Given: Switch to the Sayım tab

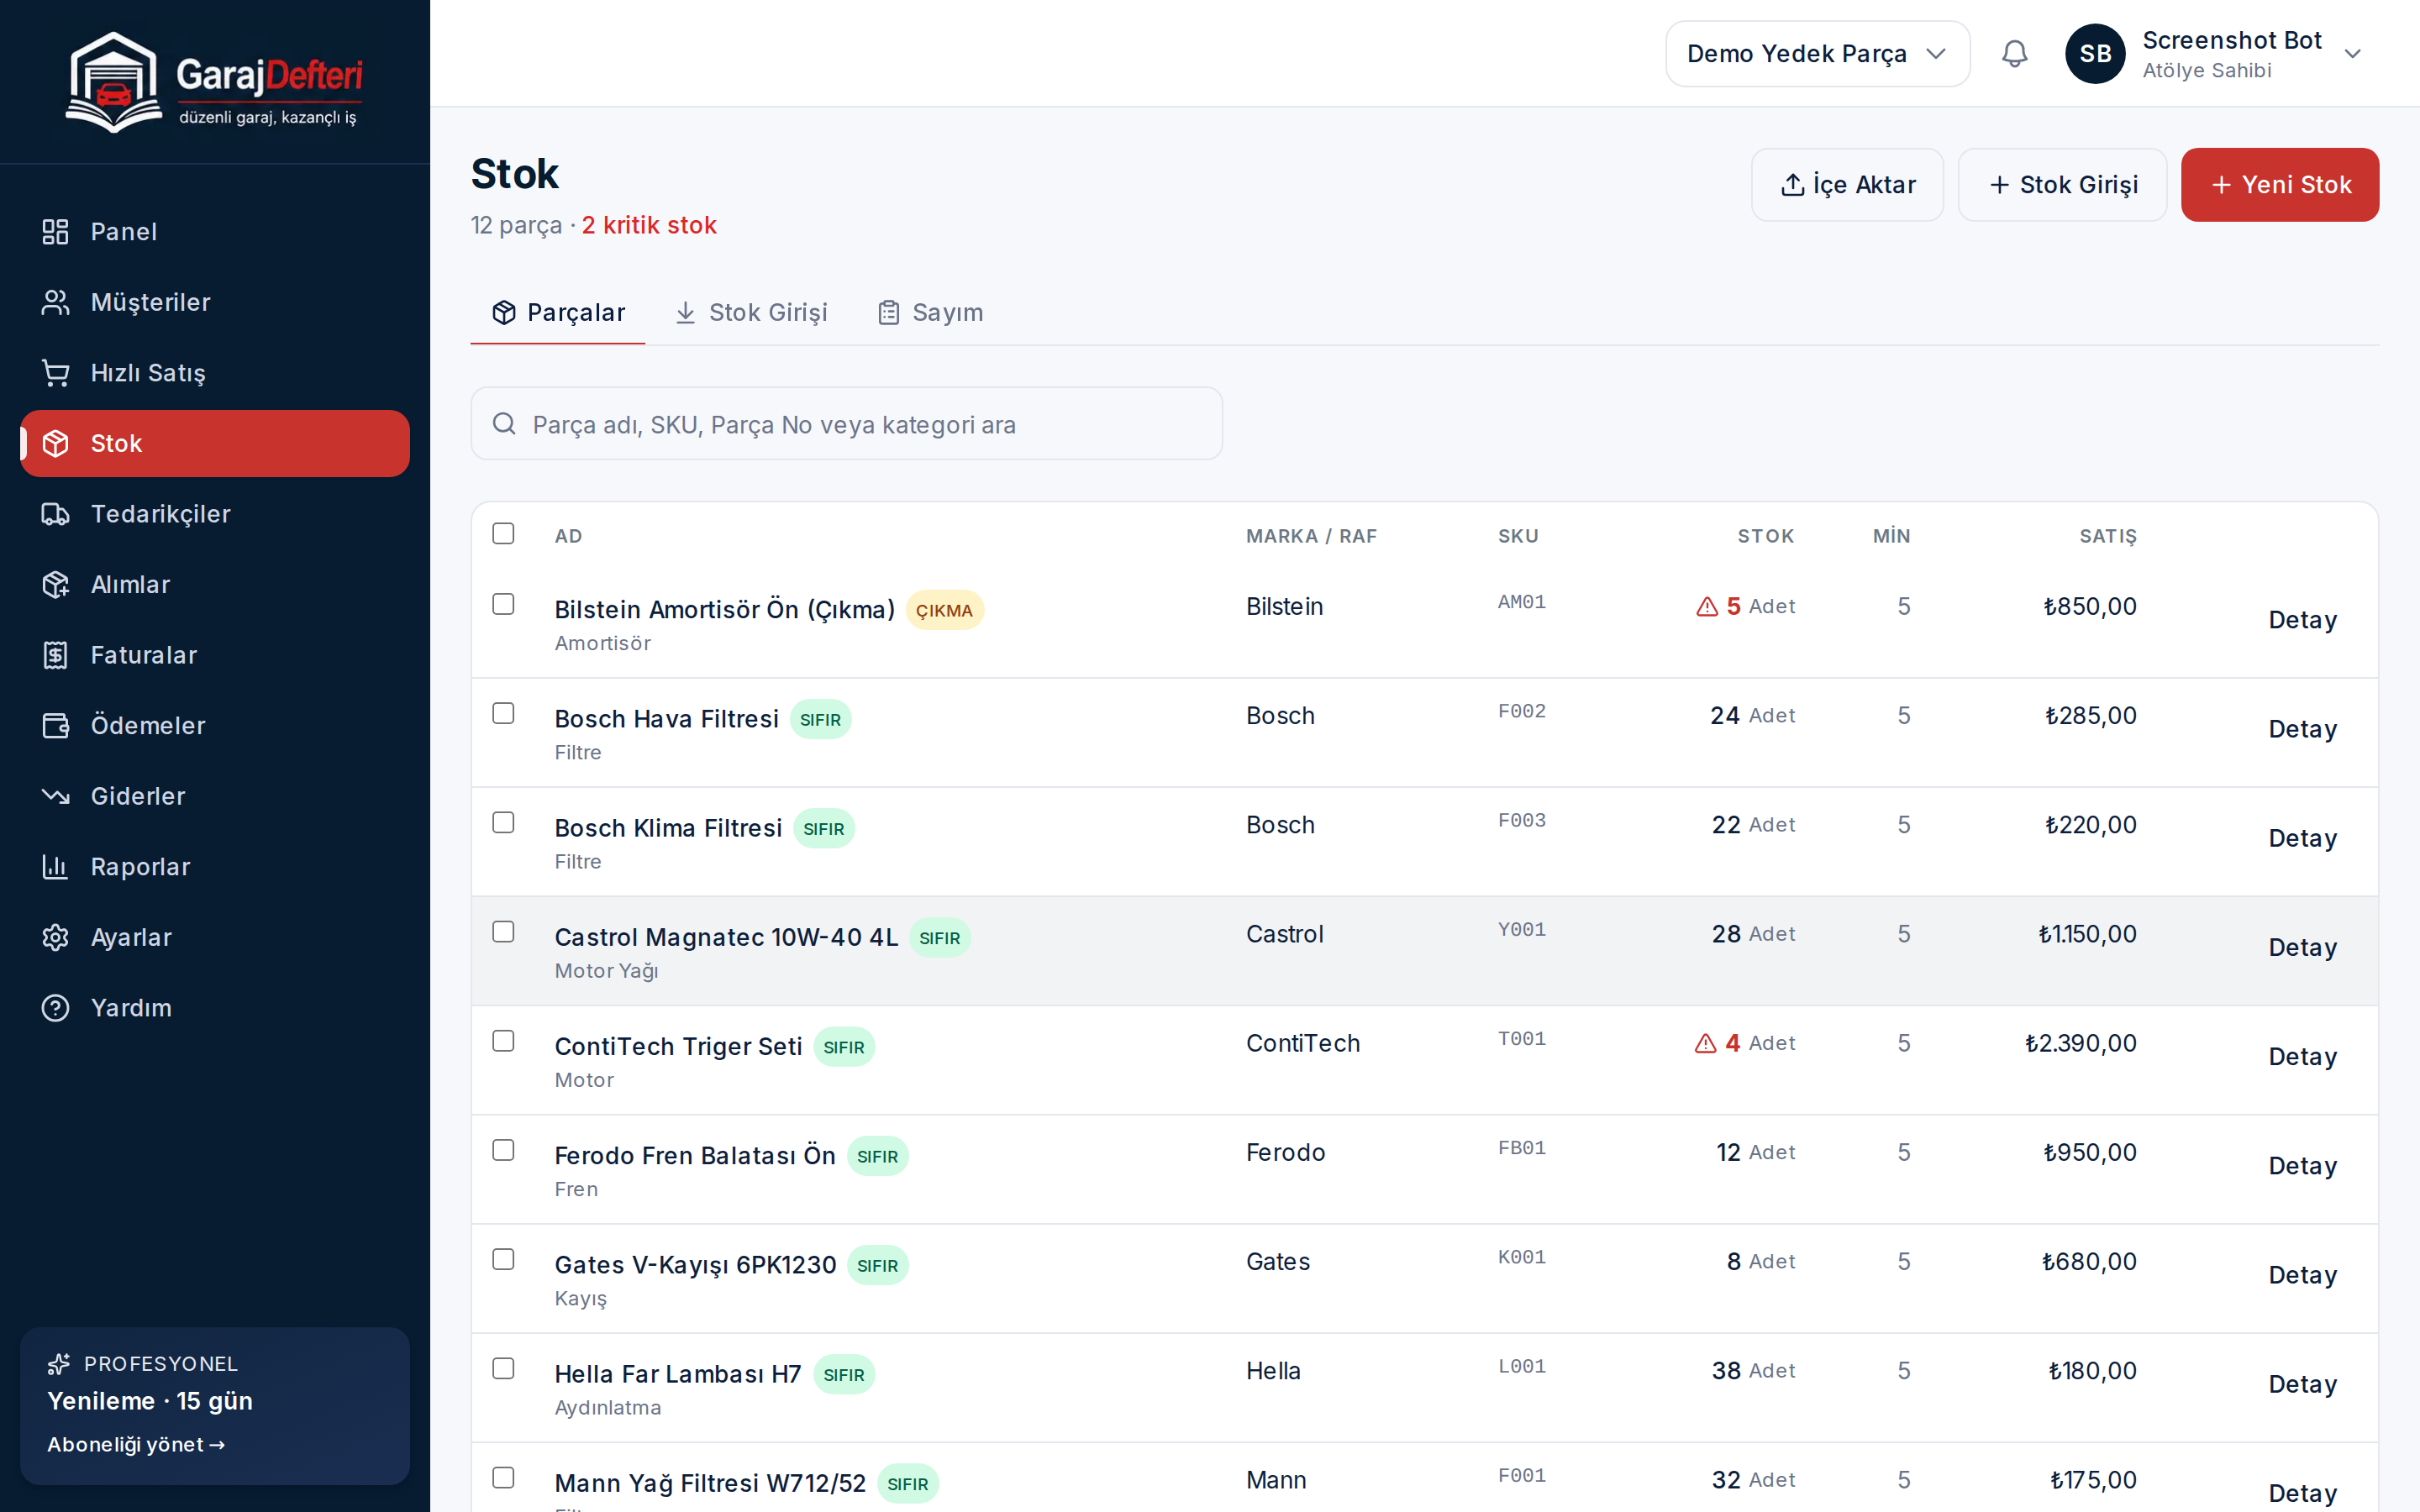Looking at the screenshot, I should pos(930,313).
